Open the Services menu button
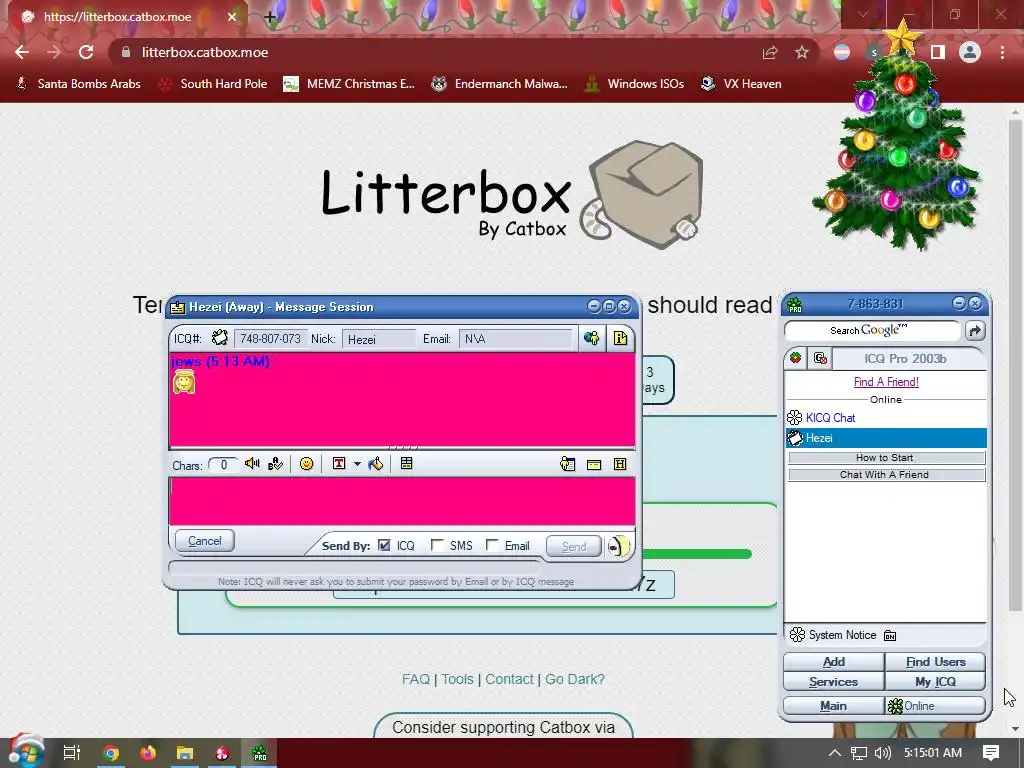The image size is (1024, 768). tap(834, 682)
